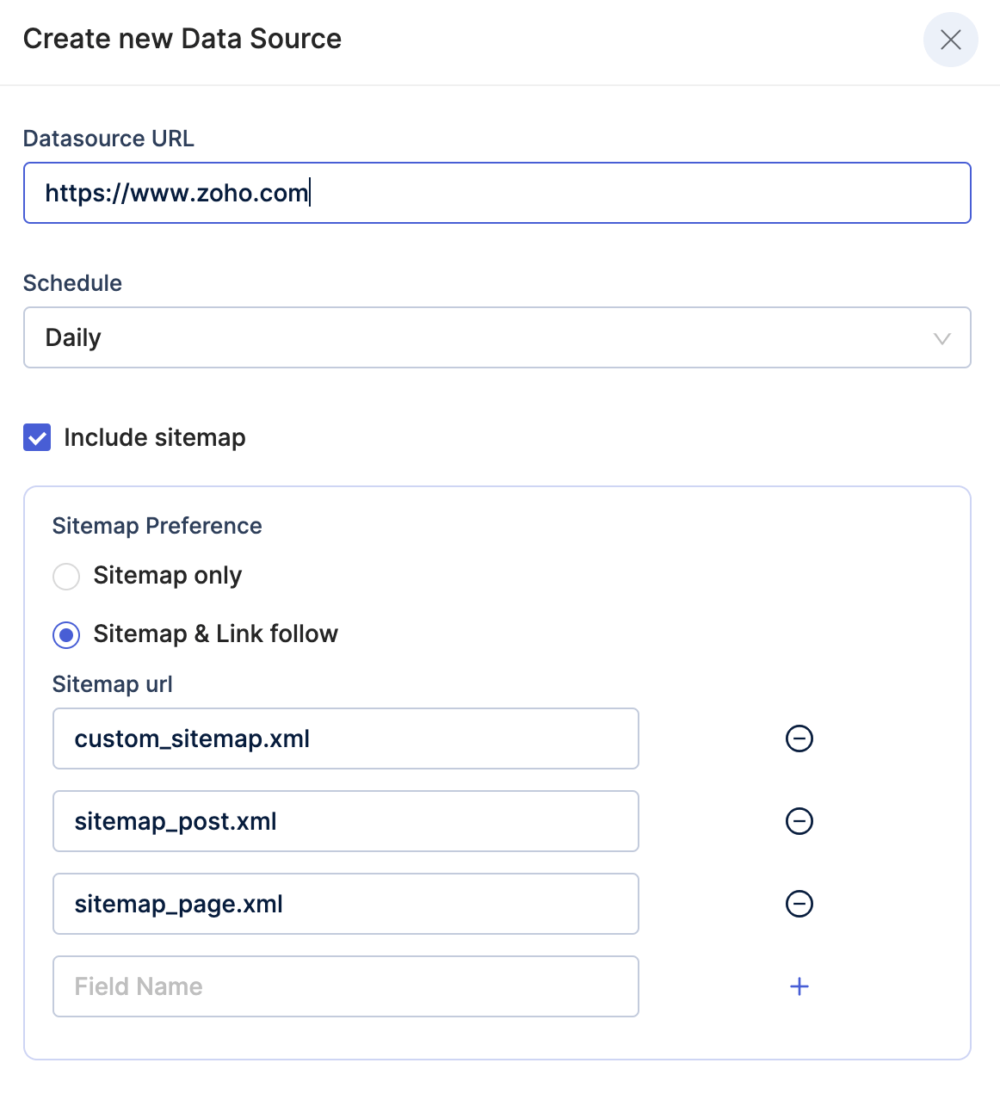Edit the sitemap_post.xml input field

[345, 821]
